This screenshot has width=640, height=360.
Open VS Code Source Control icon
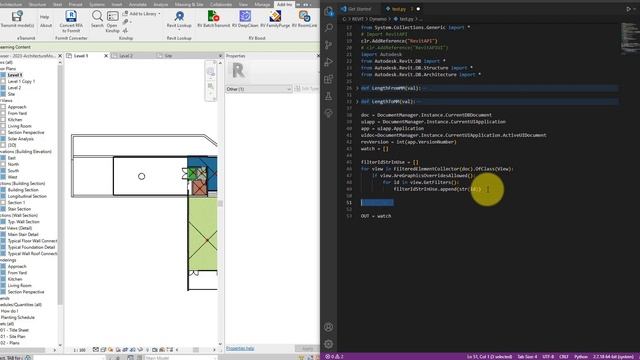tap(329, 44)
